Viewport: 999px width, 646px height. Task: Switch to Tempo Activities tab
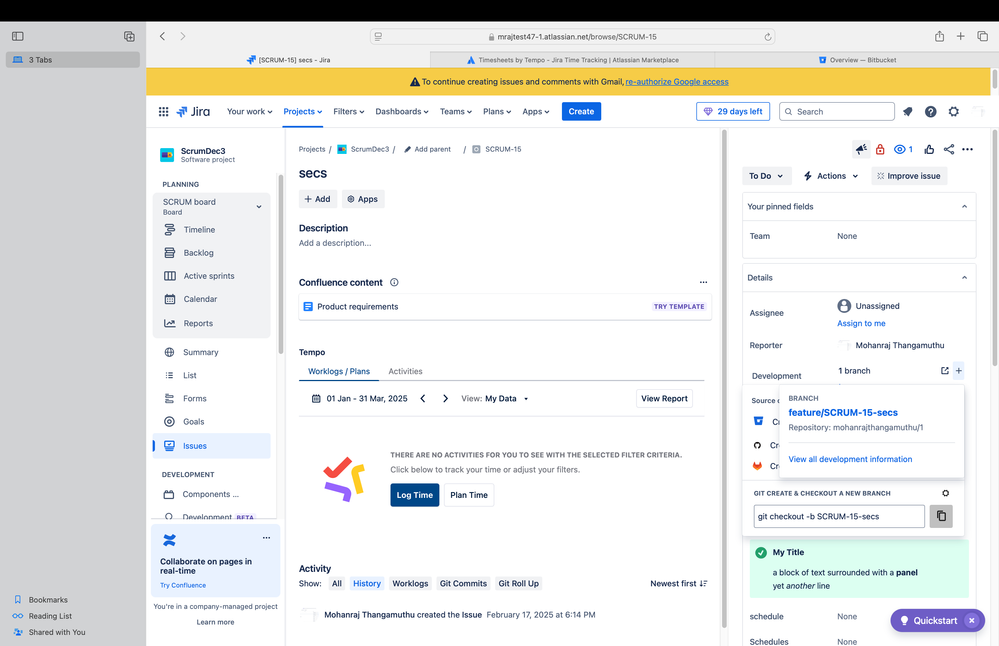pyautogui.click(x=405, y=371)
